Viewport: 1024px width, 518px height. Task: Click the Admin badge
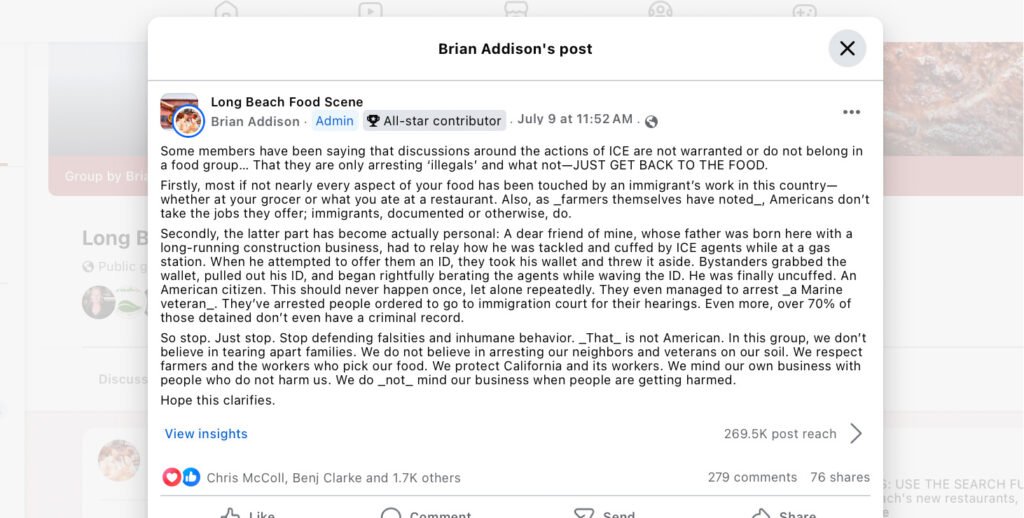tap(334, 121)
